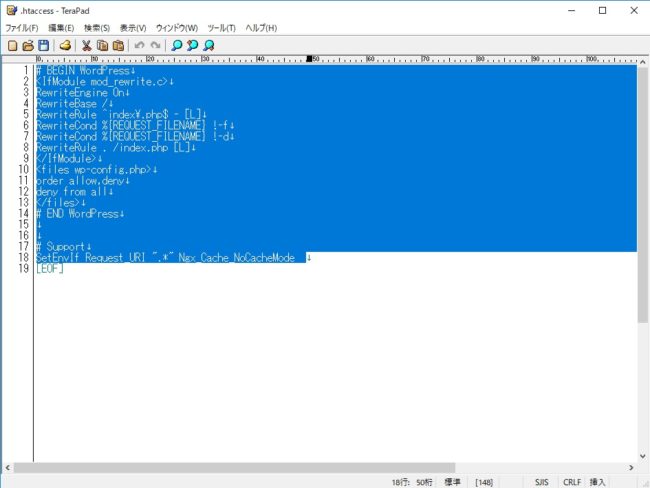Viewport: 650px width, 488px height.
Task: Open the ウィンドウ(W) menu
Action: [x=177, y=28]
